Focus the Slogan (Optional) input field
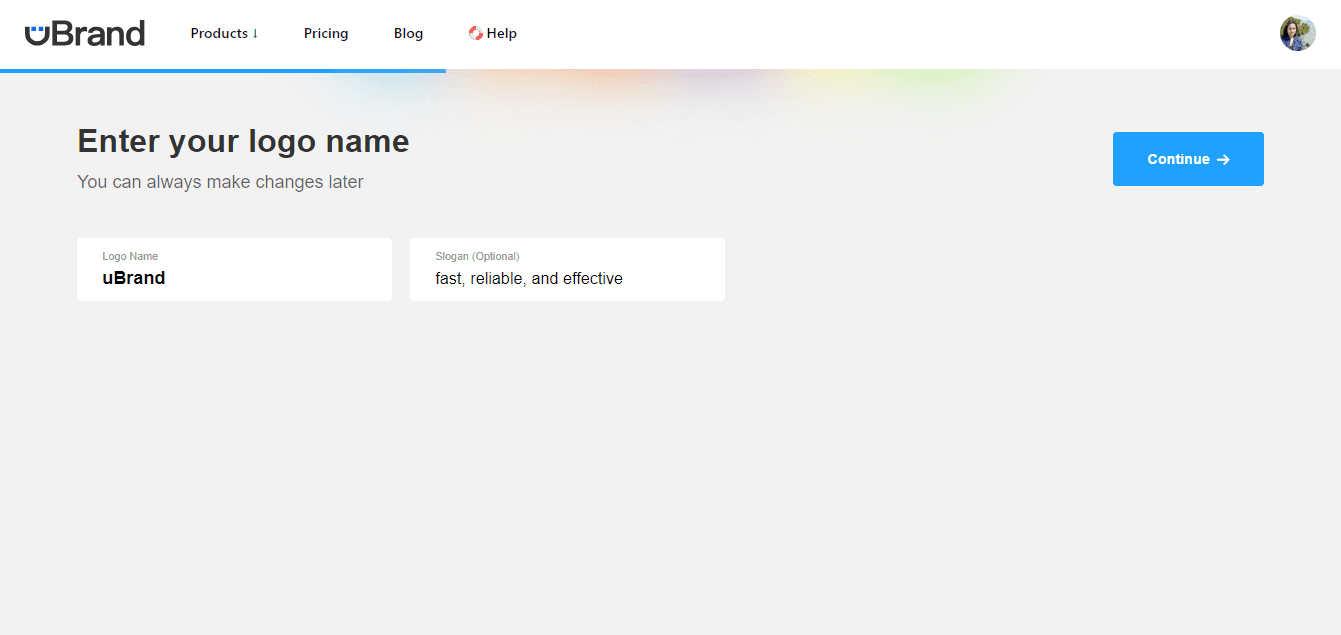The height and width of the screenshot is (635, 1341). pos(567,269)
